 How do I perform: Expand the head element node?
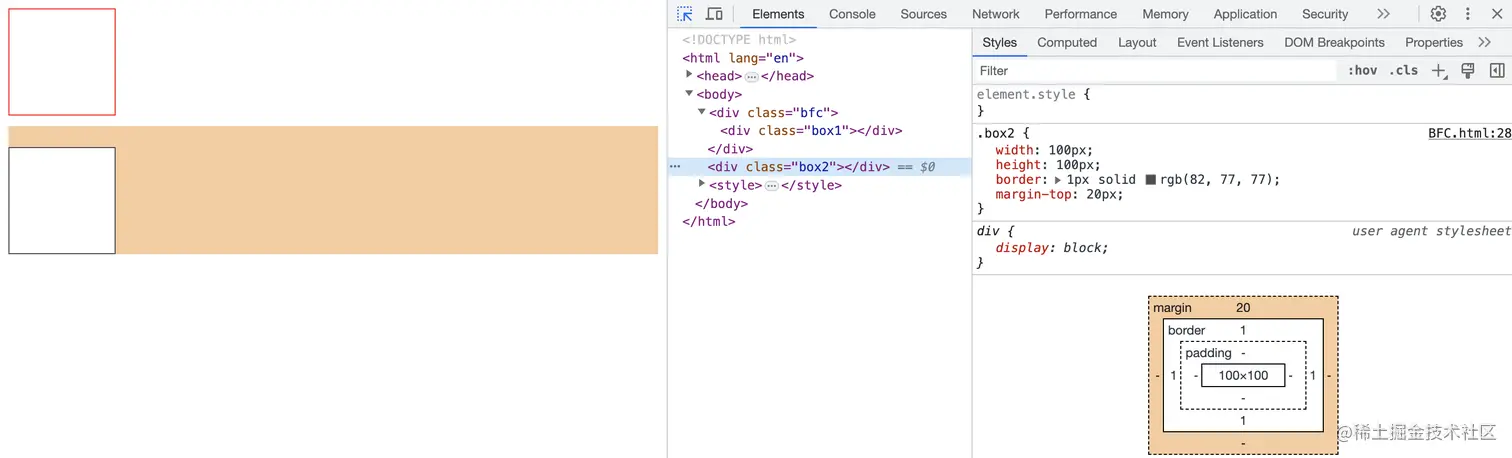pos(689,75)
